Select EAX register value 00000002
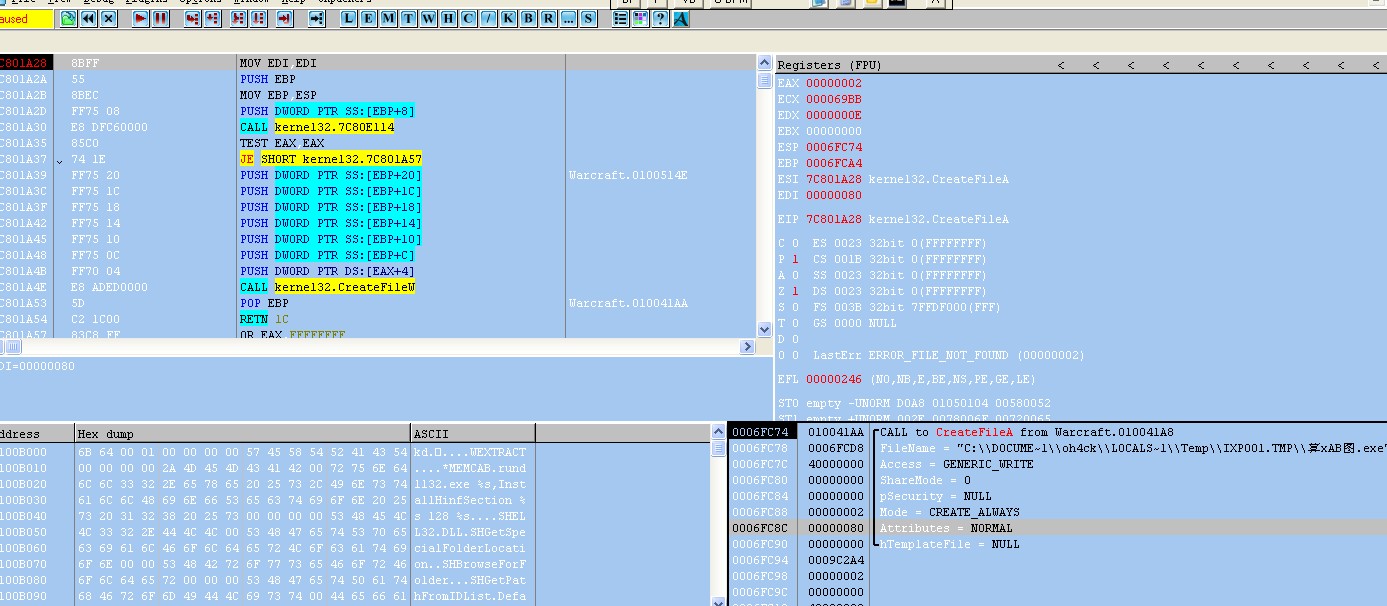Viewport: 1387px width, 606px height. [x=834, y=83]
